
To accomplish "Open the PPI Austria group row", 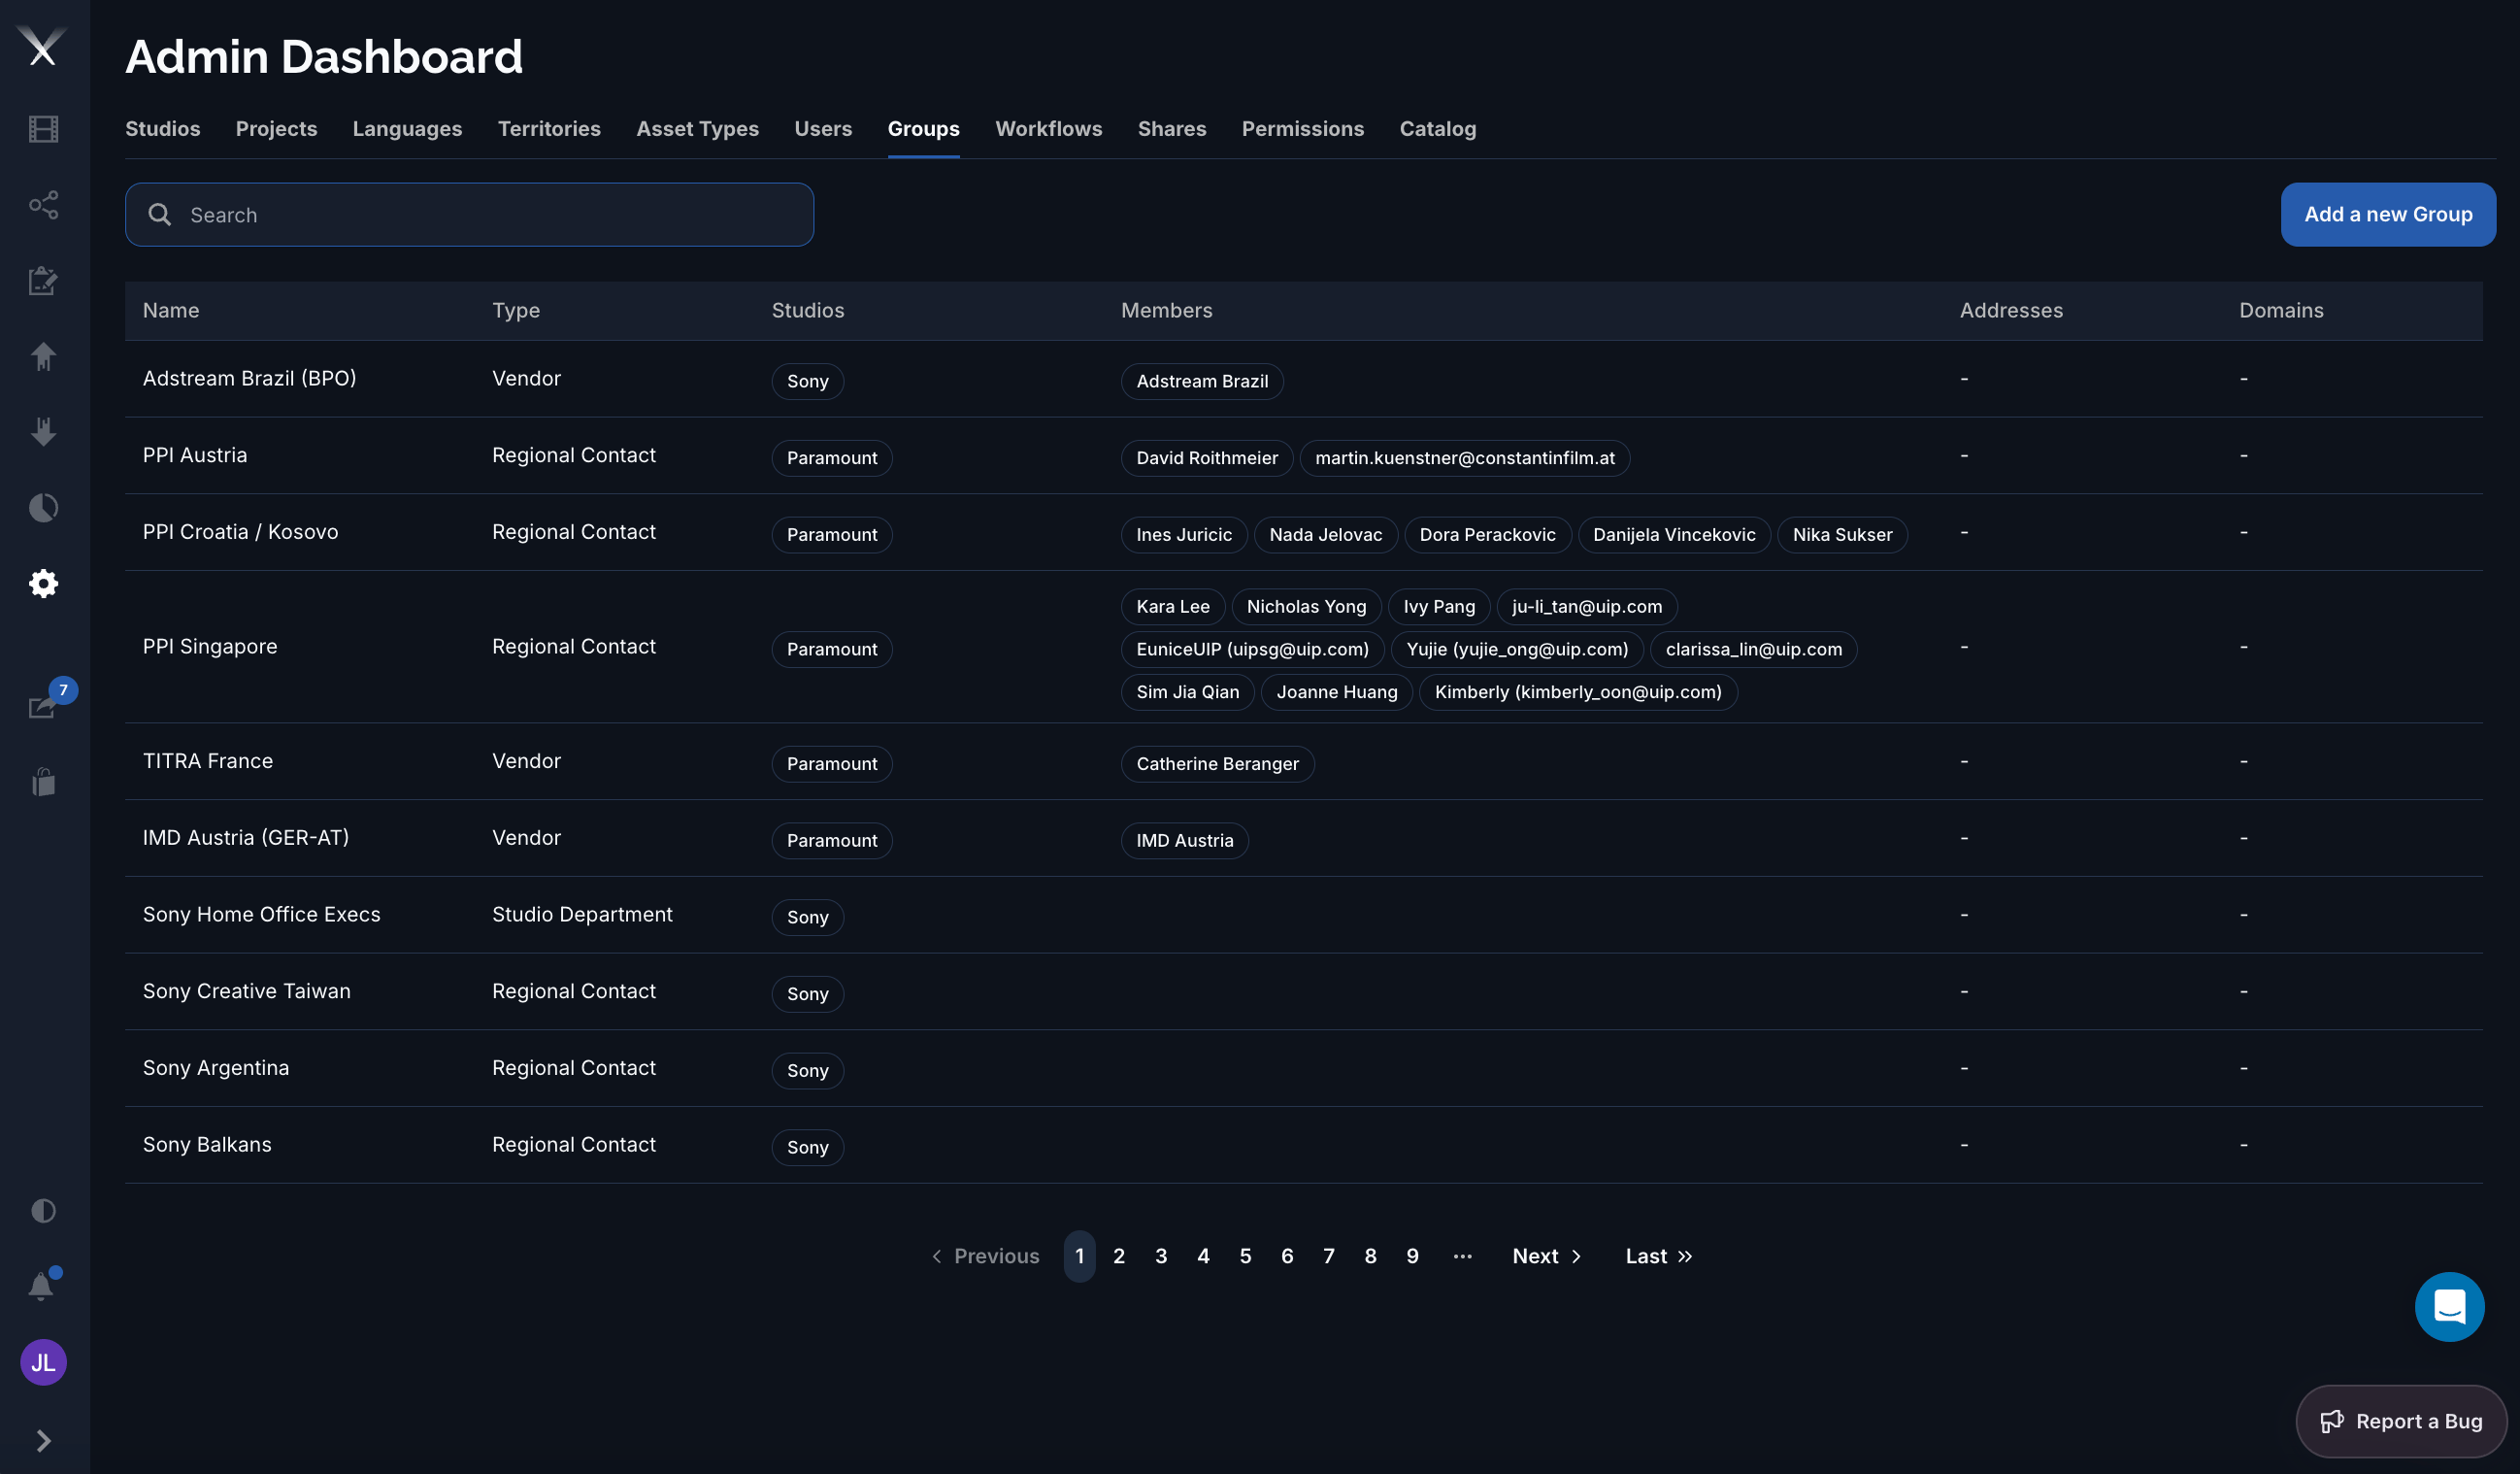I will coord(1304,455).
